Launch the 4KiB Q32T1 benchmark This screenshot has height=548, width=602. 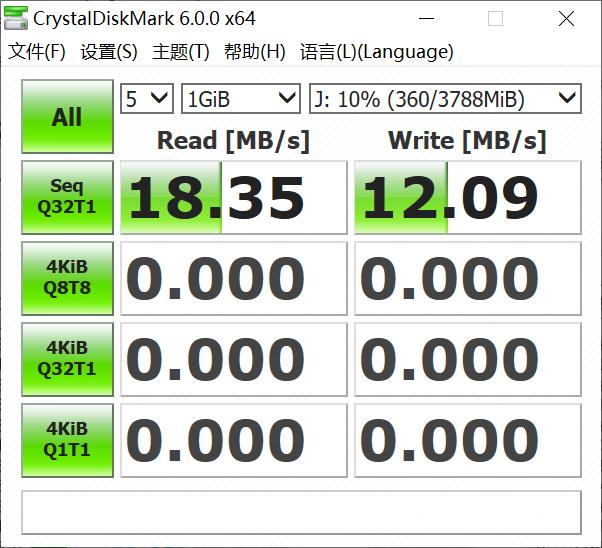click(x=67, y=359)
